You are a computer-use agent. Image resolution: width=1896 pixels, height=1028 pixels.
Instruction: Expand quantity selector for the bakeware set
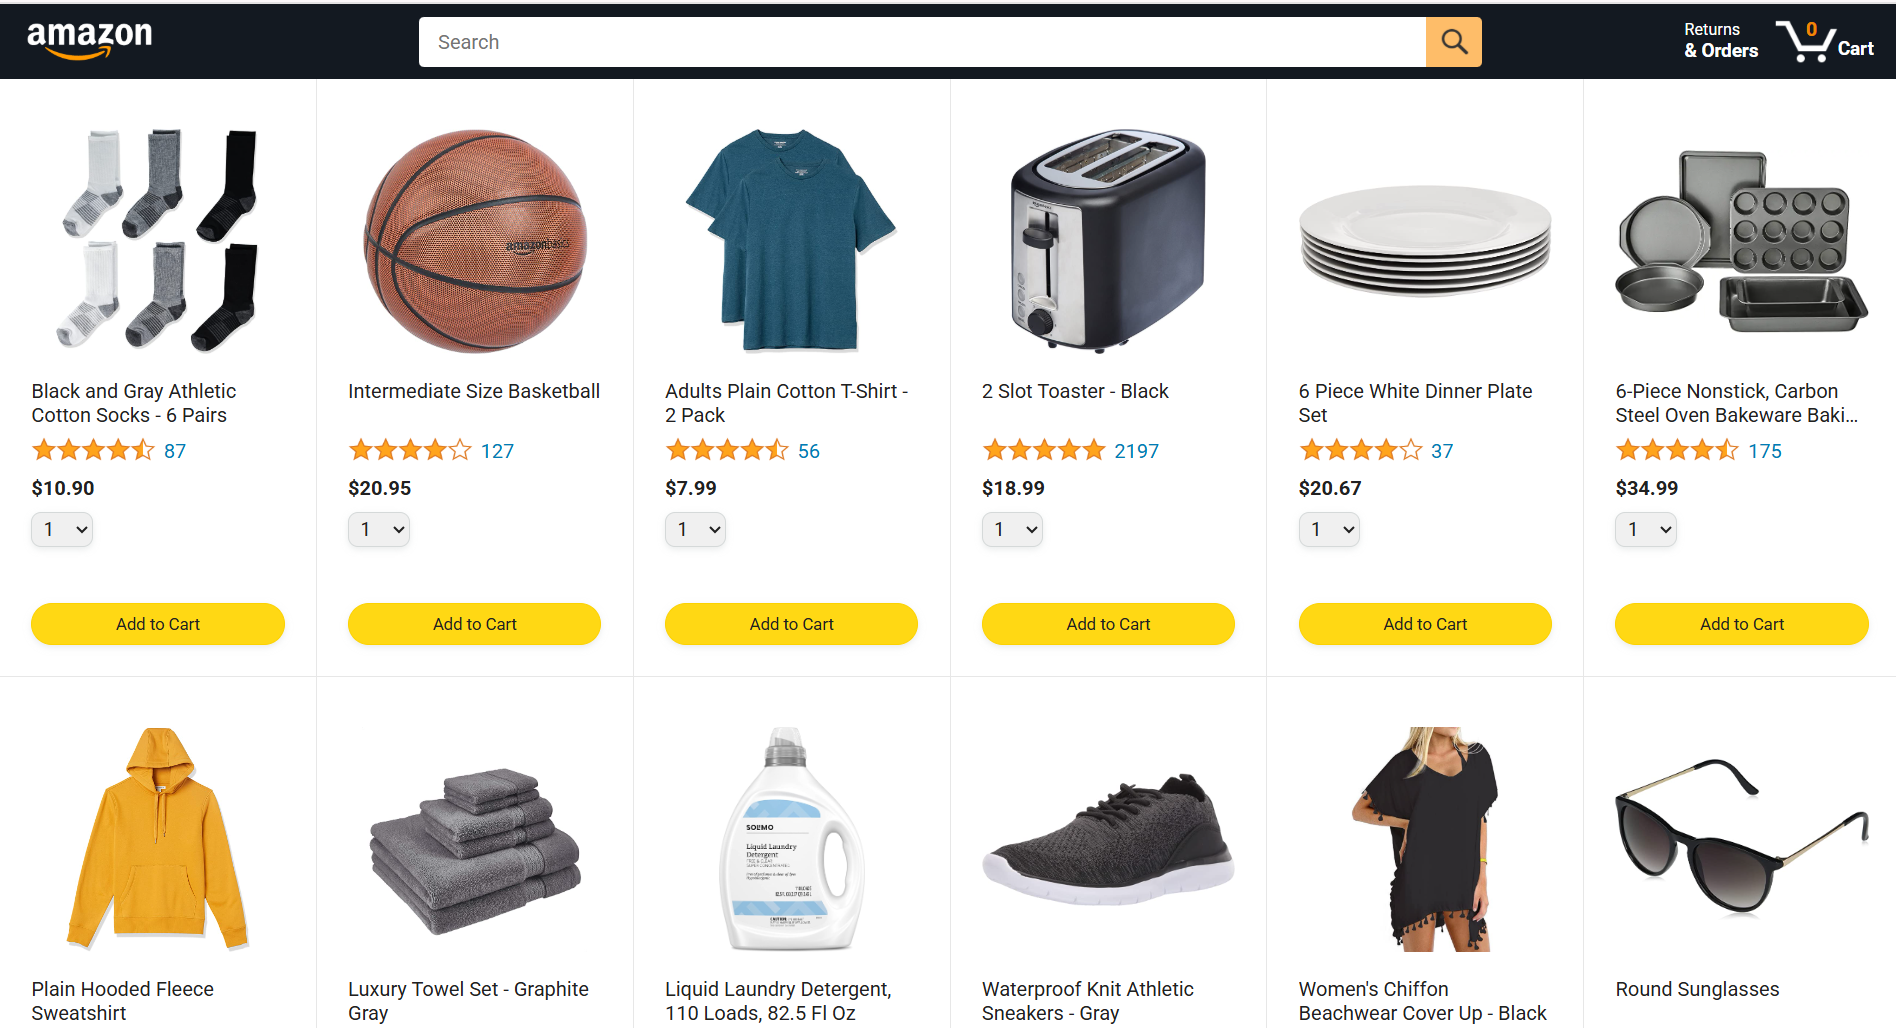(1646, 529)
